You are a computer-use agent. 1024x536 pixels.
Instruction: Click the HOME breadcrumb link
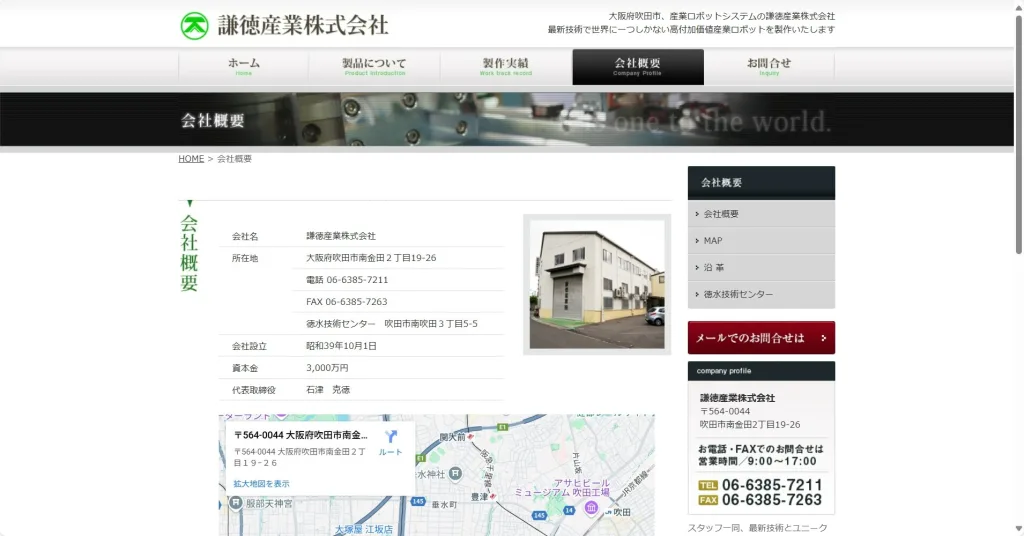pos(191,159)
